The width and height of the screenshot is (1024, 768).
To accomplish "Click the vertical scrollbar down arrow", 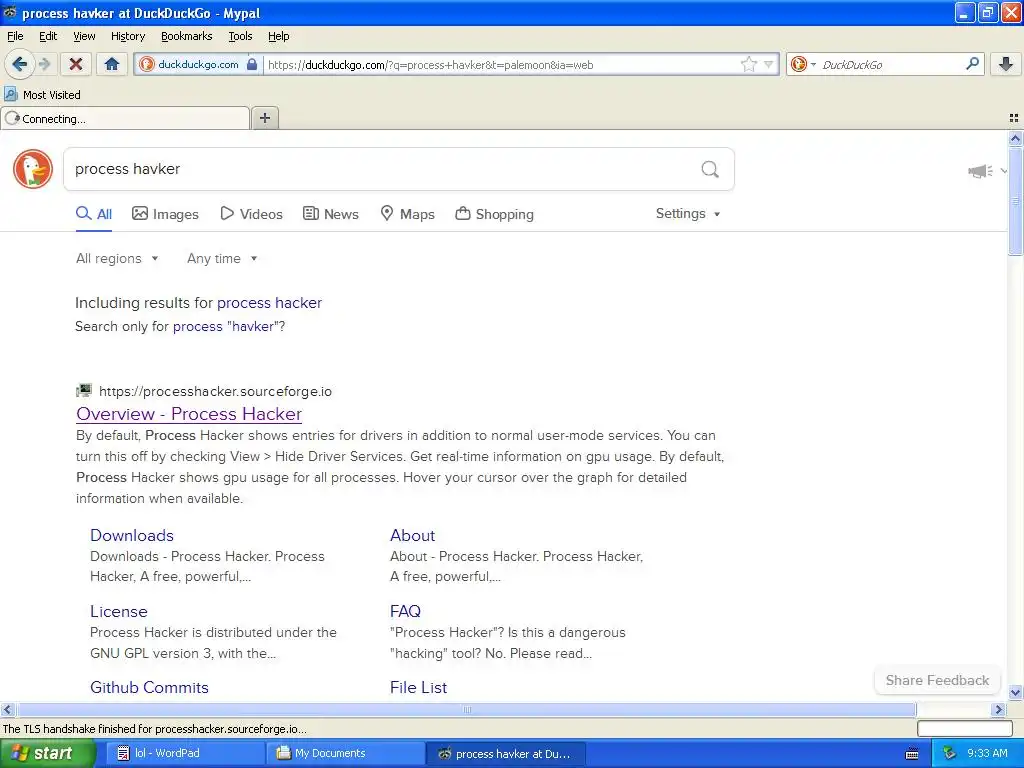I will (1015, 693).
